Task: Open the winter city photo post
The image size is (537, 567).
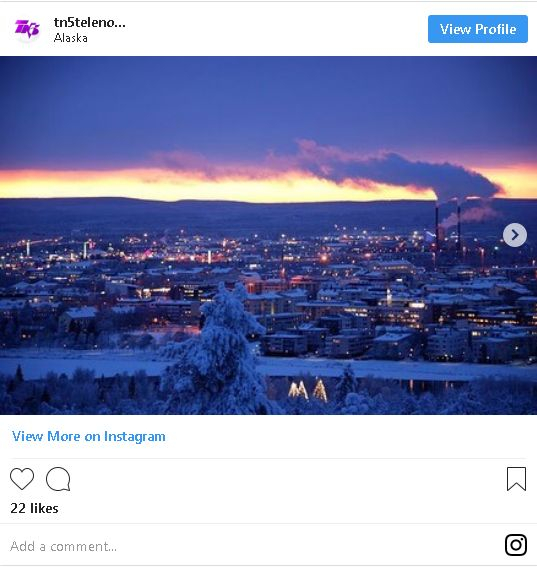Action: [x=268, y=235]
